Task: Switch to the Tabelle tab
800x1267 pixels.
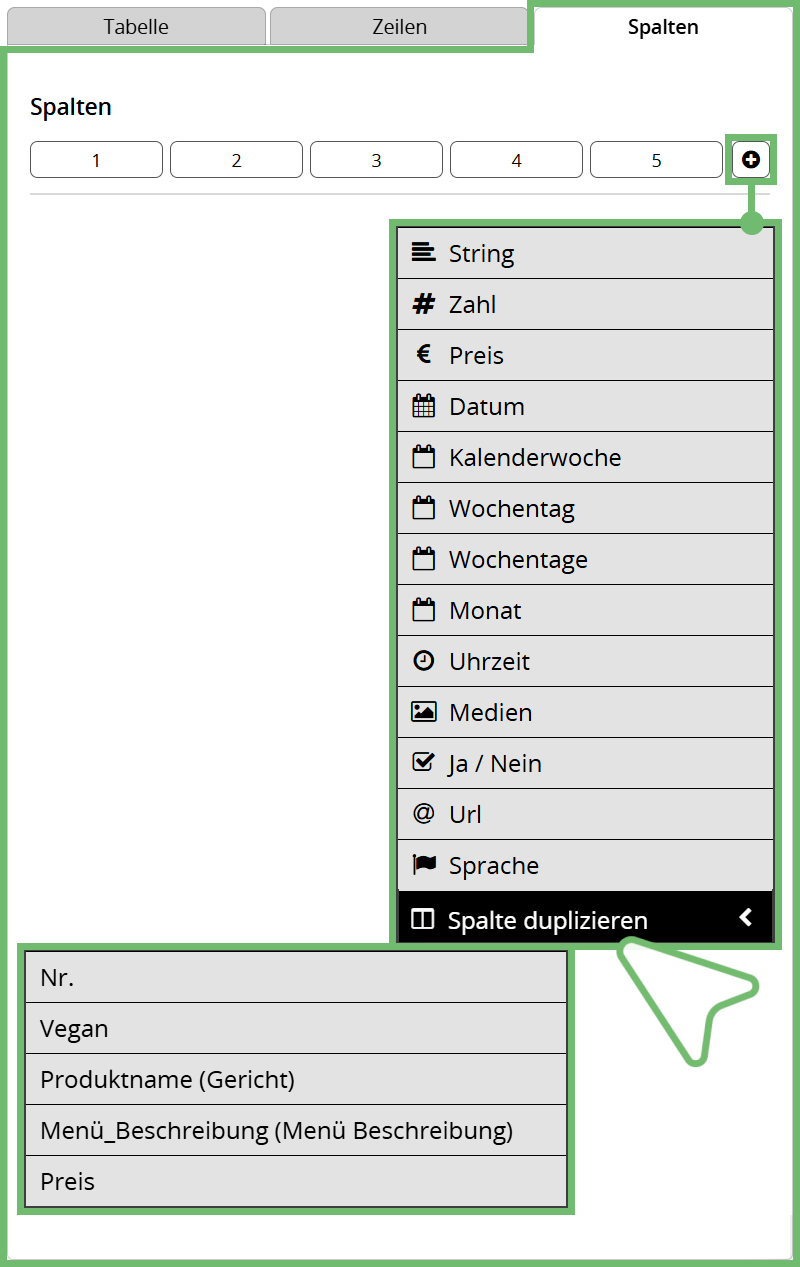Action: point(136,27)
